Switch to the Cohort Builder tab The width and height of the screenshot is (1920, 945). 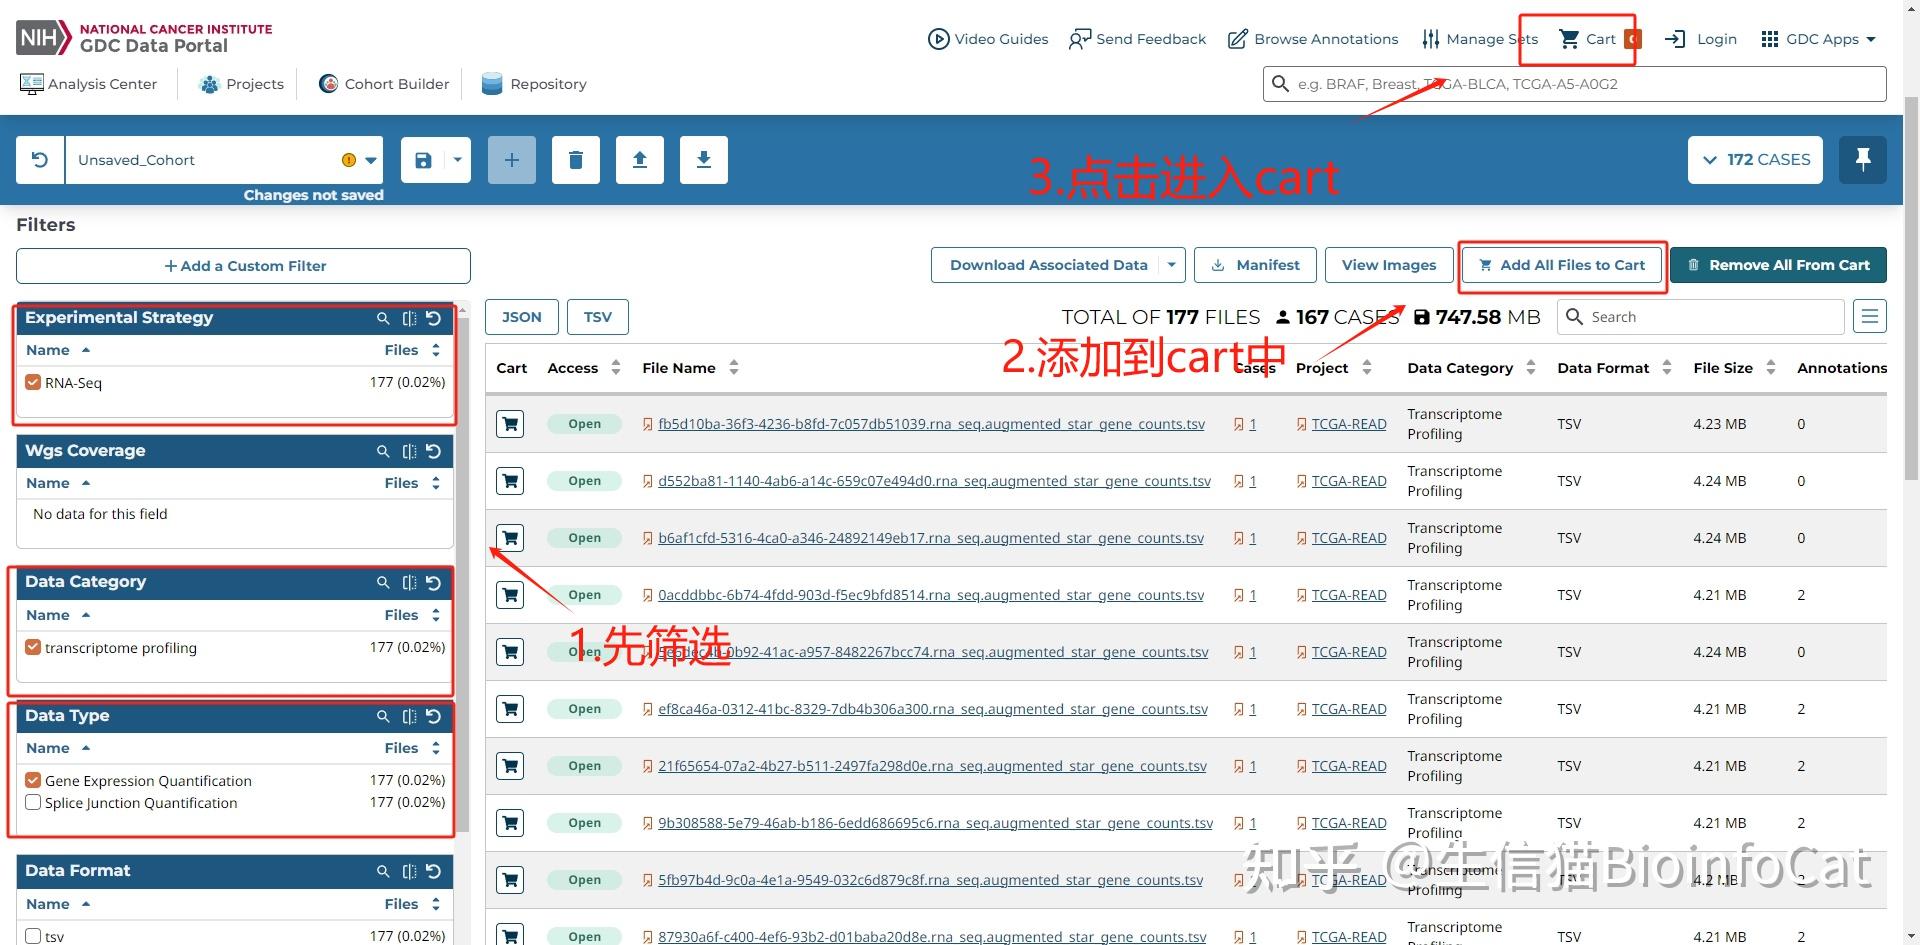384,84
